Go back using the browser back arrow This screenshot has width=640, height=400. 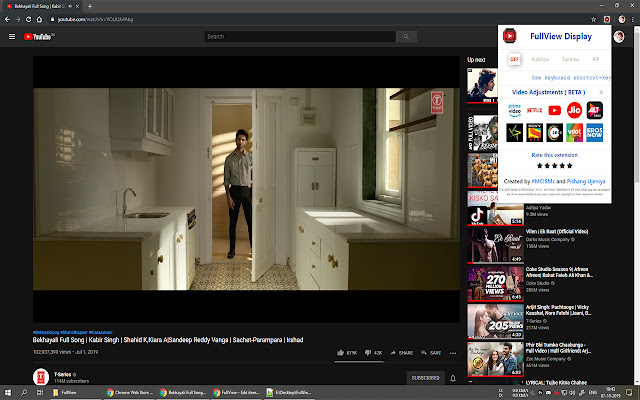pyautogui.click(x=7, y=19)
